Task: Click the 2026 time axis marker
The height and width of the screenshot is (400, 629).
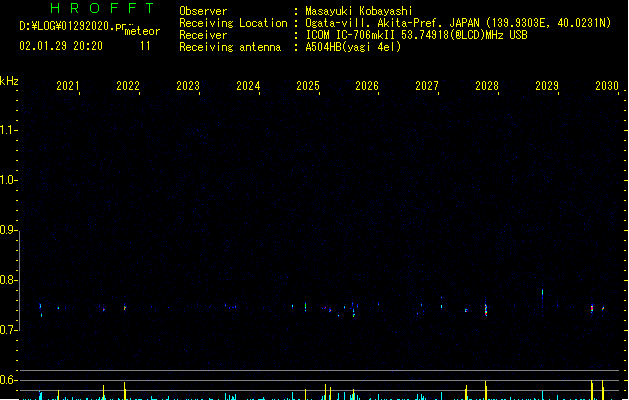Action: tap(367, 86)
